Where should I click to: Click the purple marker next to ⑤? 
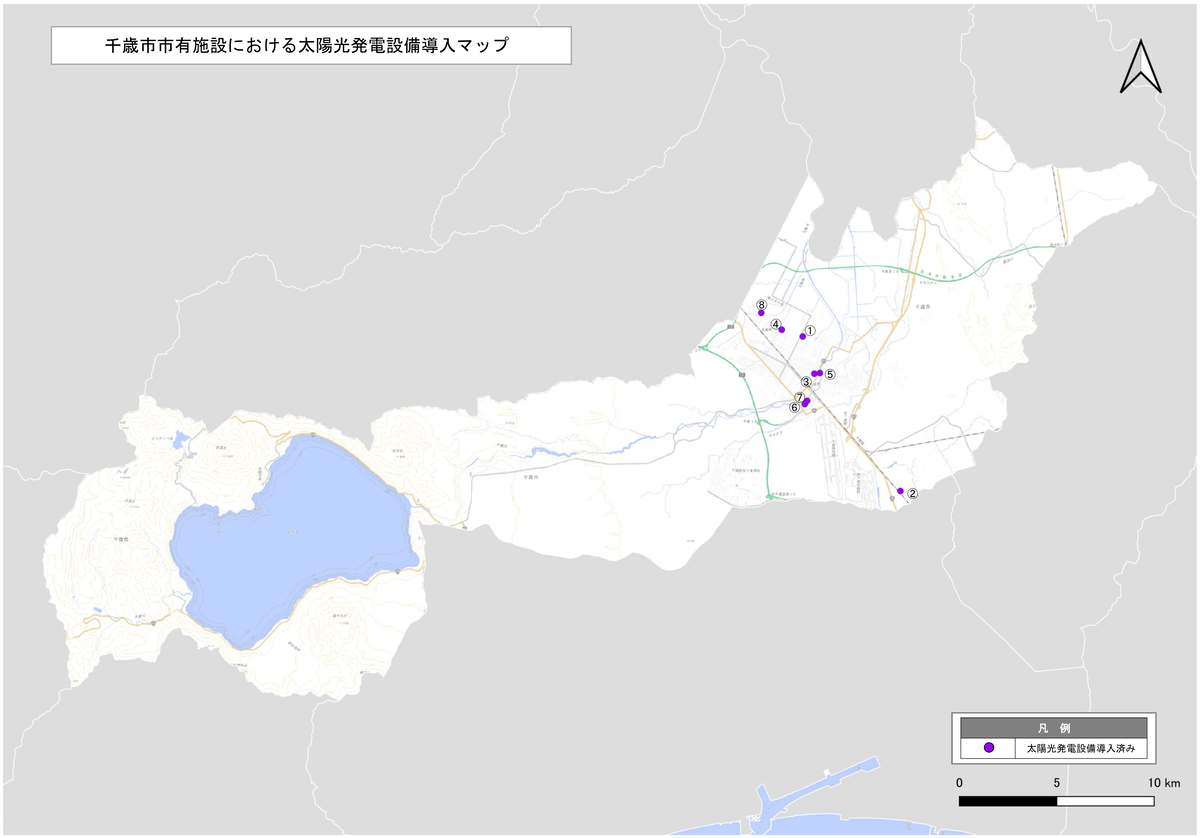819,373
